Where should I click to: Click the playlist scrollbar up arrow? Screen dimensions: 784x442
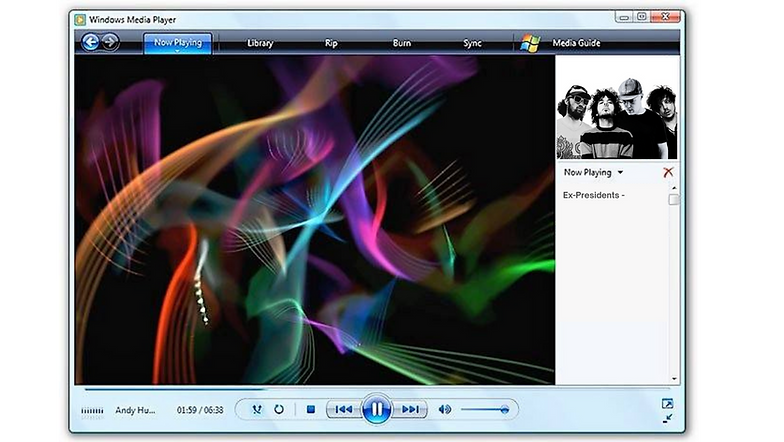674,188
